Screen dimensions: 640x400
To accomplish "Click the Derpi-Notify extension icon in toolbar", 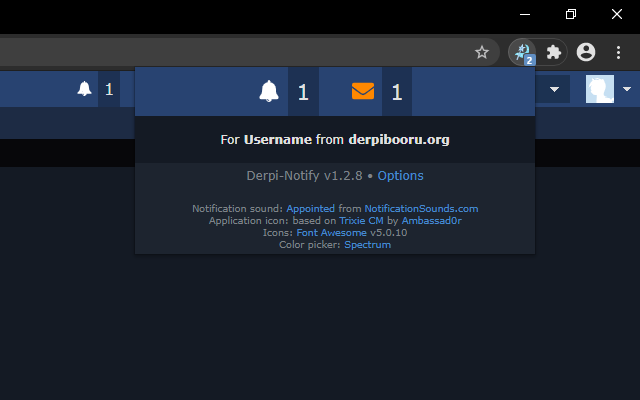I will [522, 52].
